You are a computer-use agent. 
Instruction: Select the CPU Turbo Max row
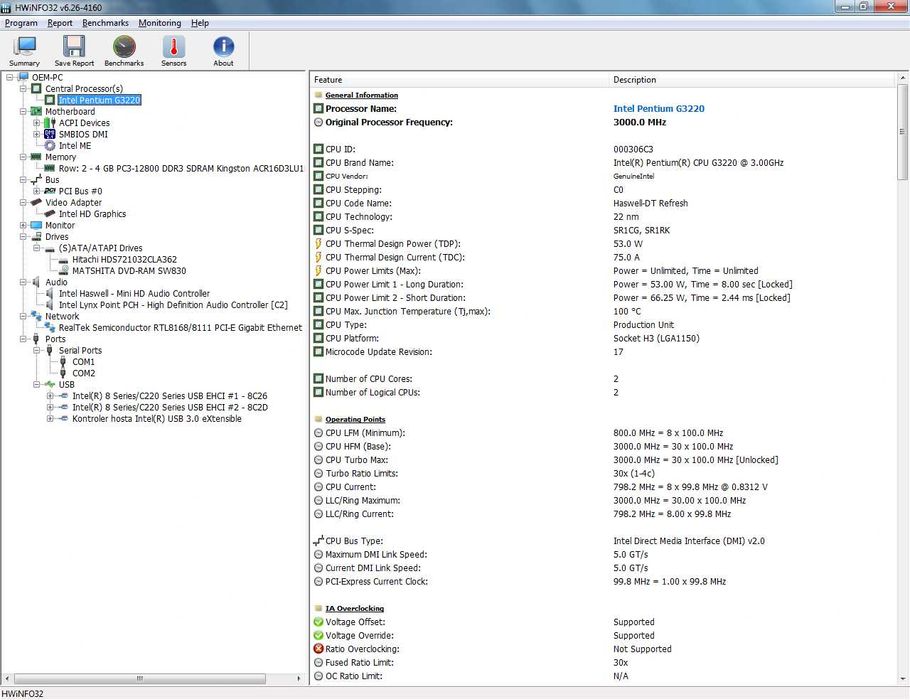point(604,460)
